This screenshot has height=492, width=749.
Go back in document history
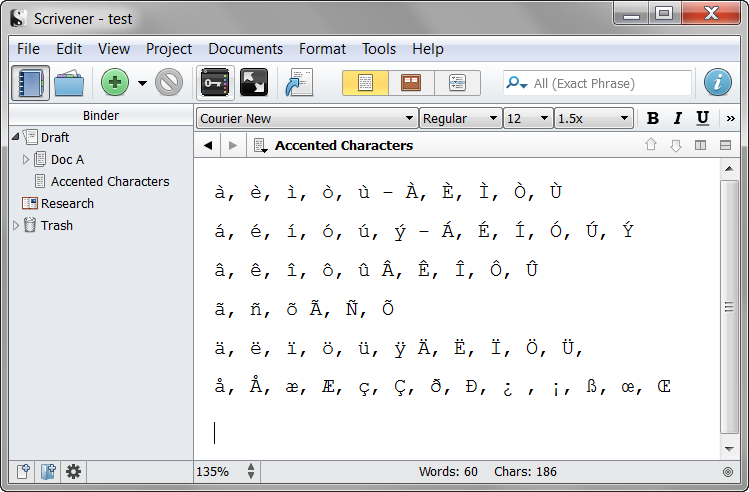(208, 145)
